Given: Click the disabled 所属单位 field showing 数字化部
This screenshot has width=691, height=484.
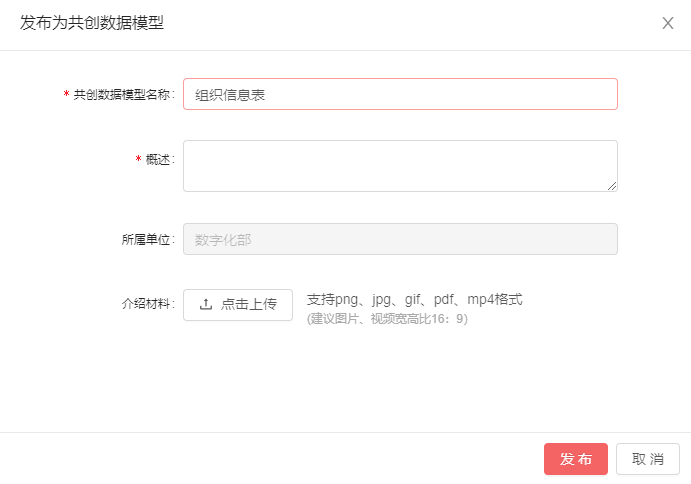Looking at the screenshot, I should (400, 239).
